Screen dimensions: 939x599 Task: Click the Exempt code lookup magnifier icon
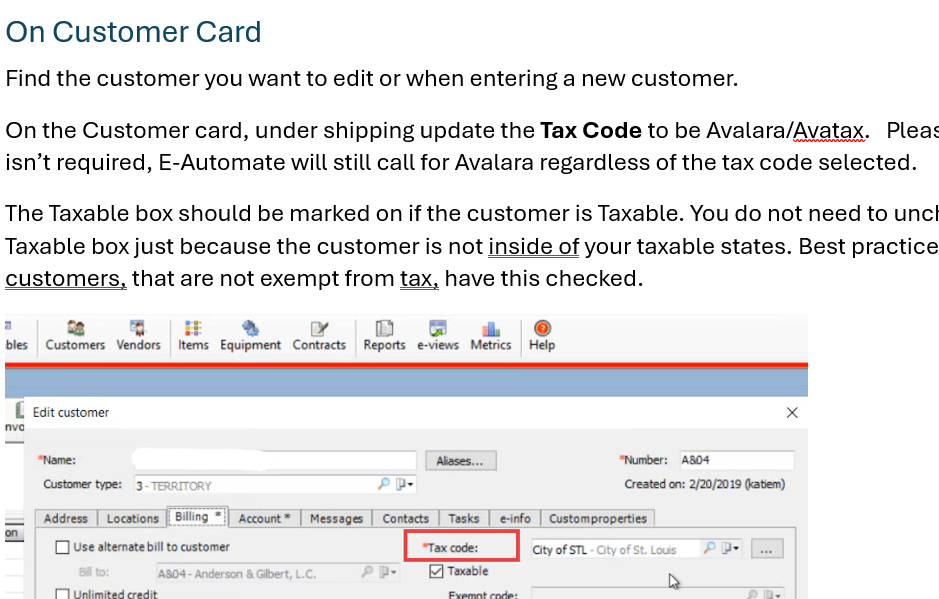tap(752, 594)
